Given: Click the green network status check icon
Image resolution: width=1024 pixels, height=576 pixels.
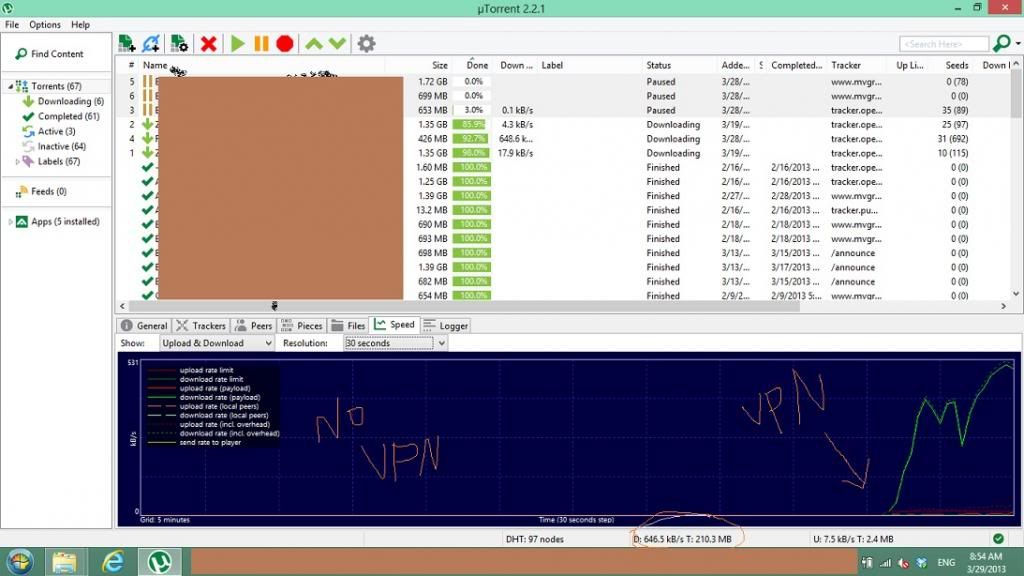Looking at the screenshot, I should [x=998, y=539].
